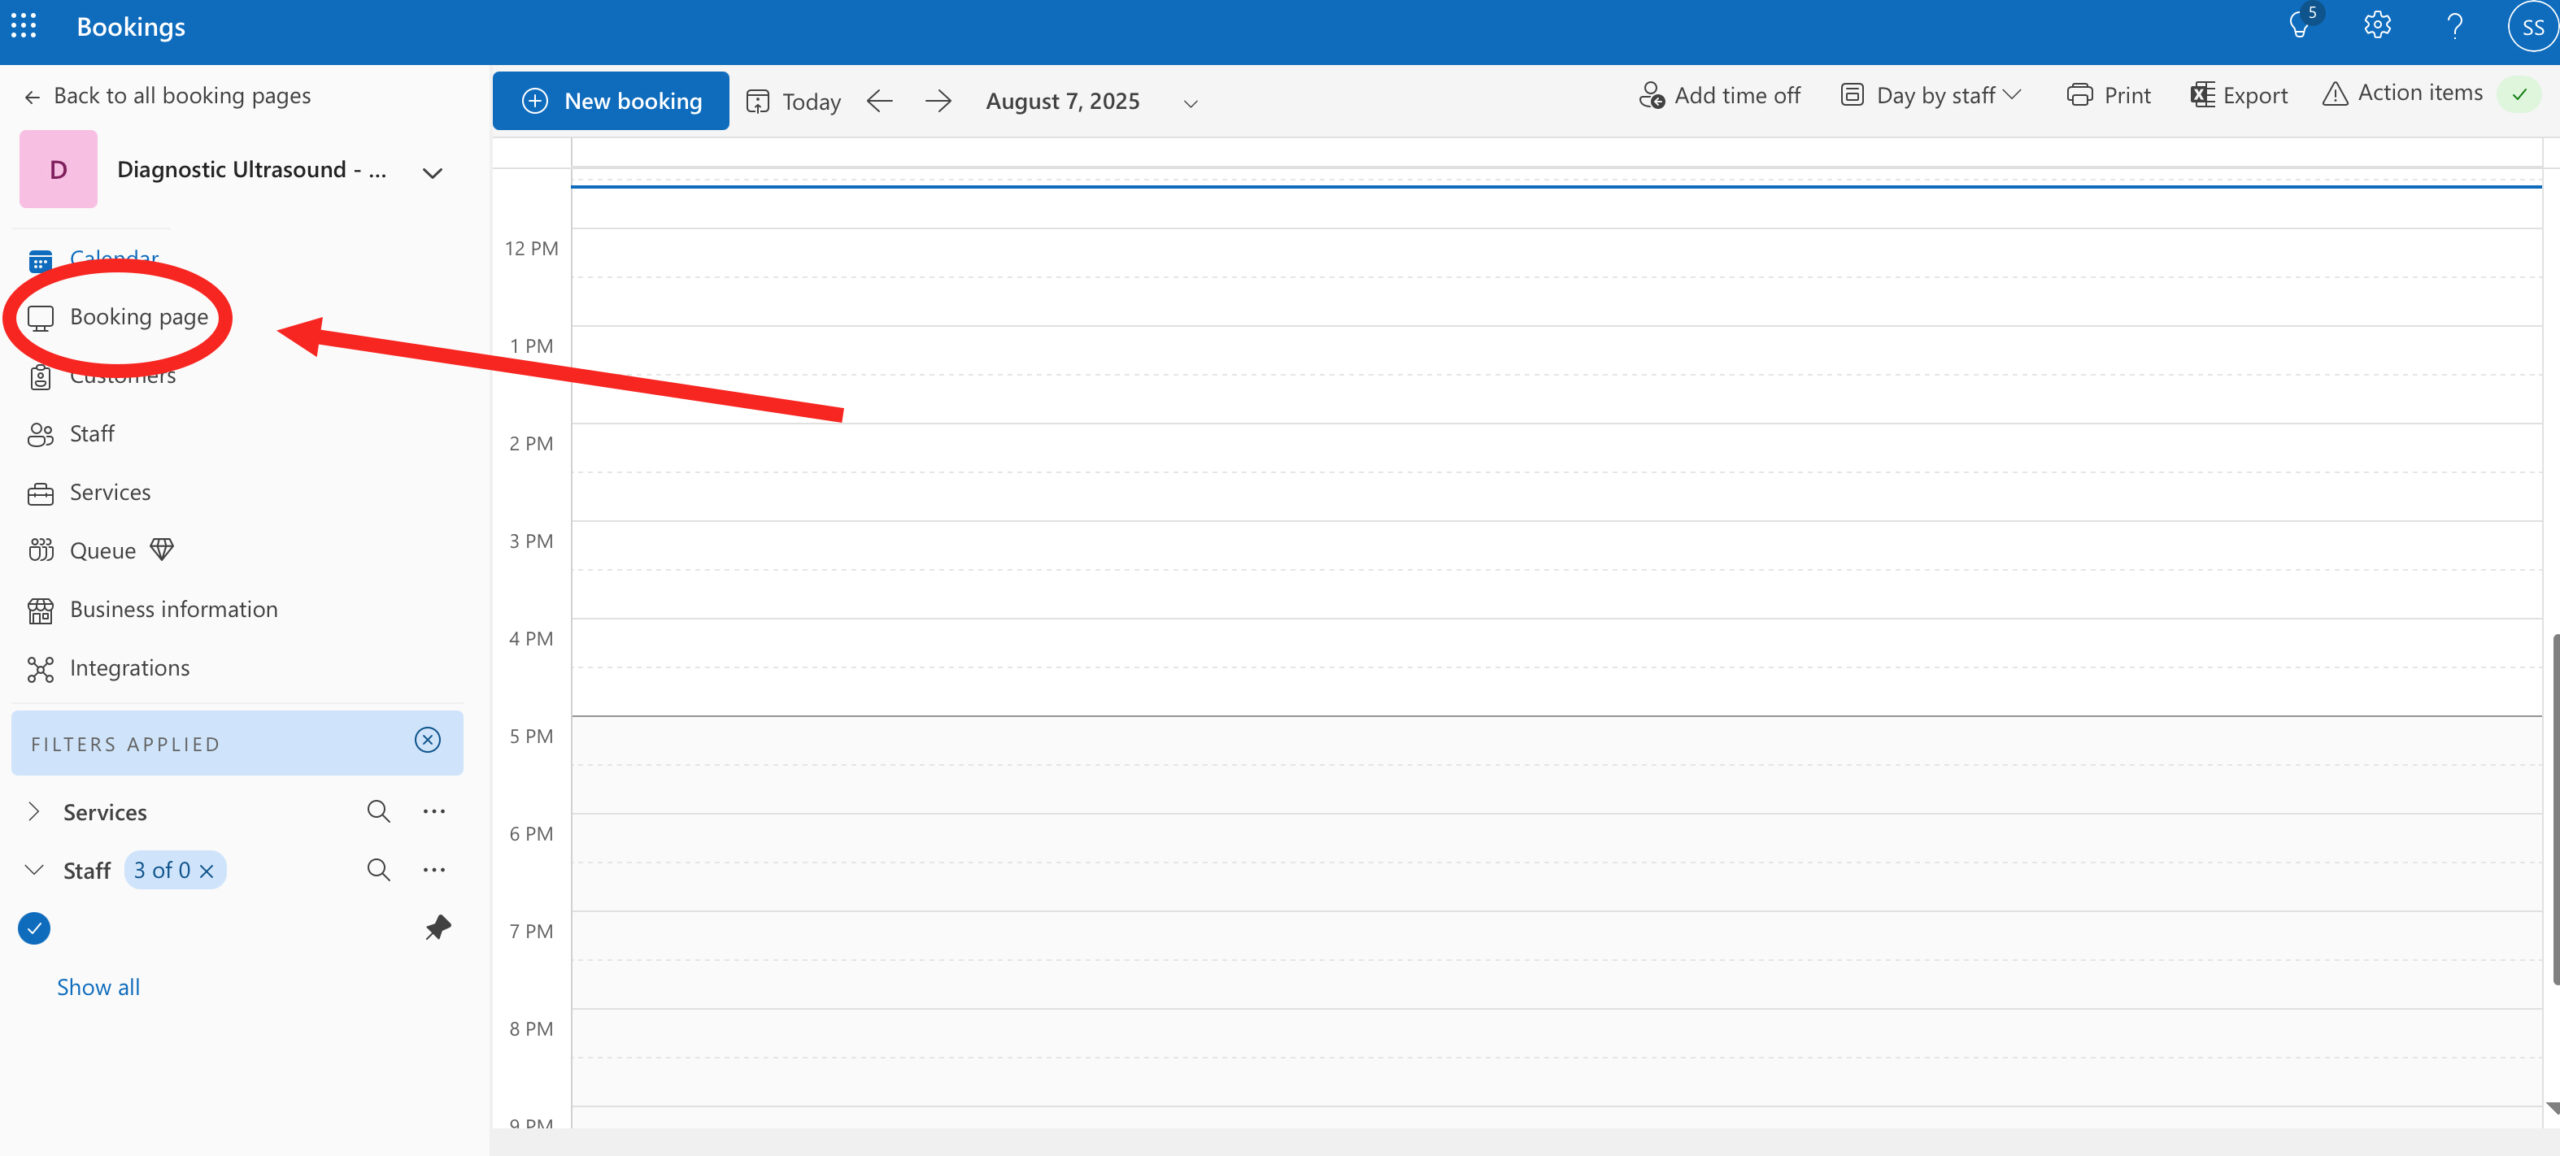Open the Booking page menu item
The width and height of the screenshot is (2560, 1156).
138,317
